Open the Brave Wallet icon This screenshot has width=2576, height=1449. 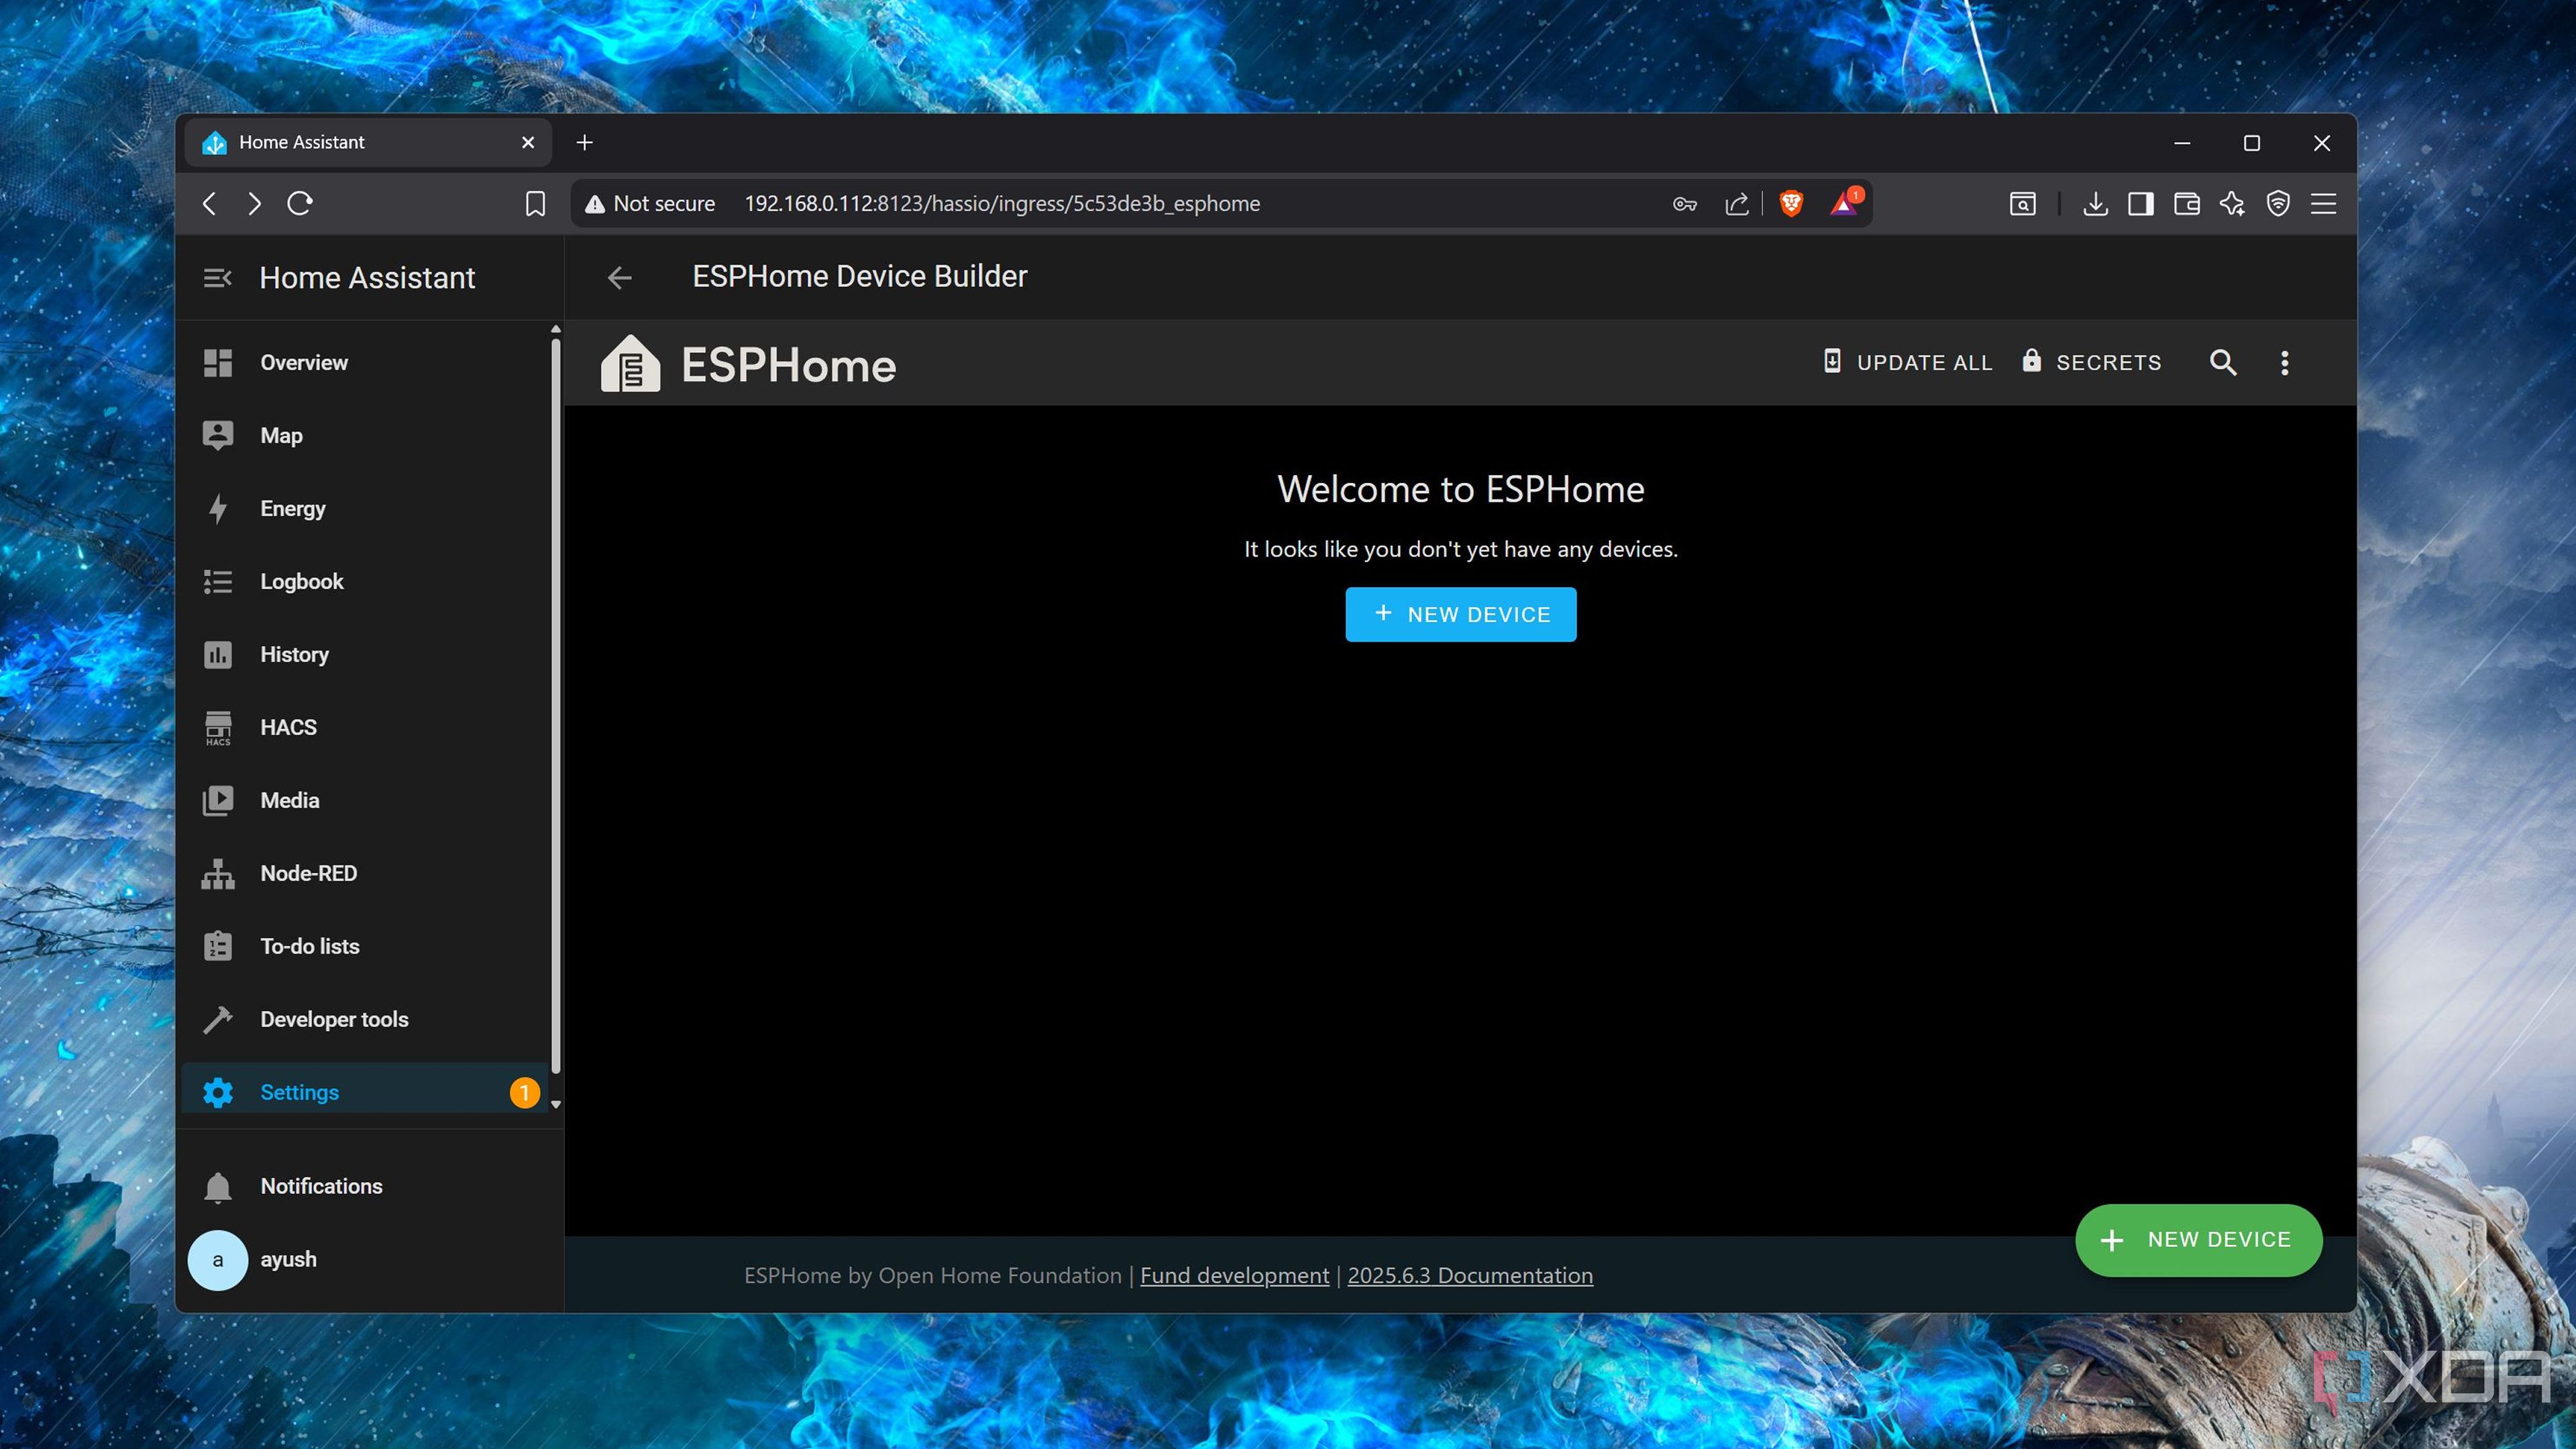pyautogui.click(x=2187, y=204)
